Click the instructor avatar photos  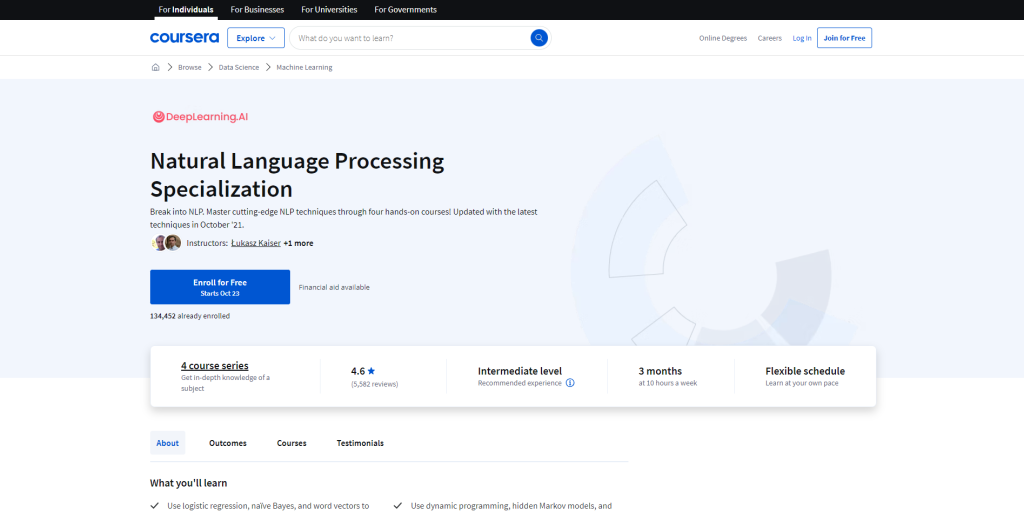[167, 243]
